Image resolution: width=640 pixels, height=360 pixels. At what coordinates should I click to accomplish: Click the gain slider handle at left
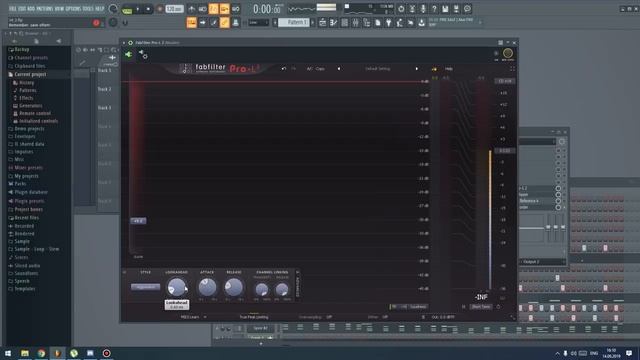click(x=138, y=221)
